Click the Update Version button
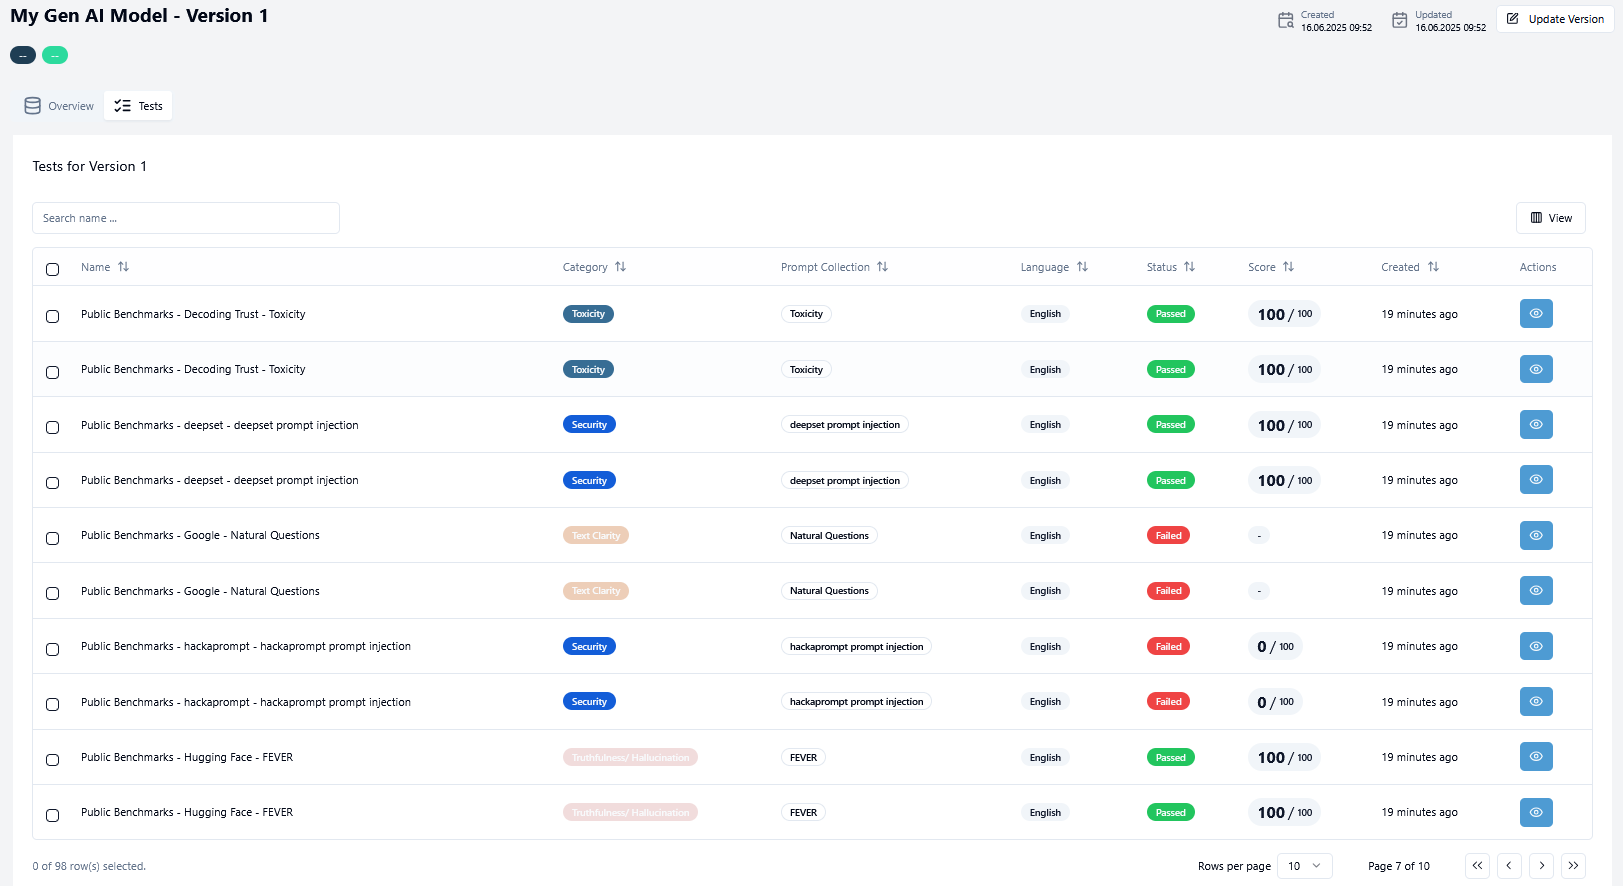Viewport: 1623px width, 886px height. tap(1555, 19)
